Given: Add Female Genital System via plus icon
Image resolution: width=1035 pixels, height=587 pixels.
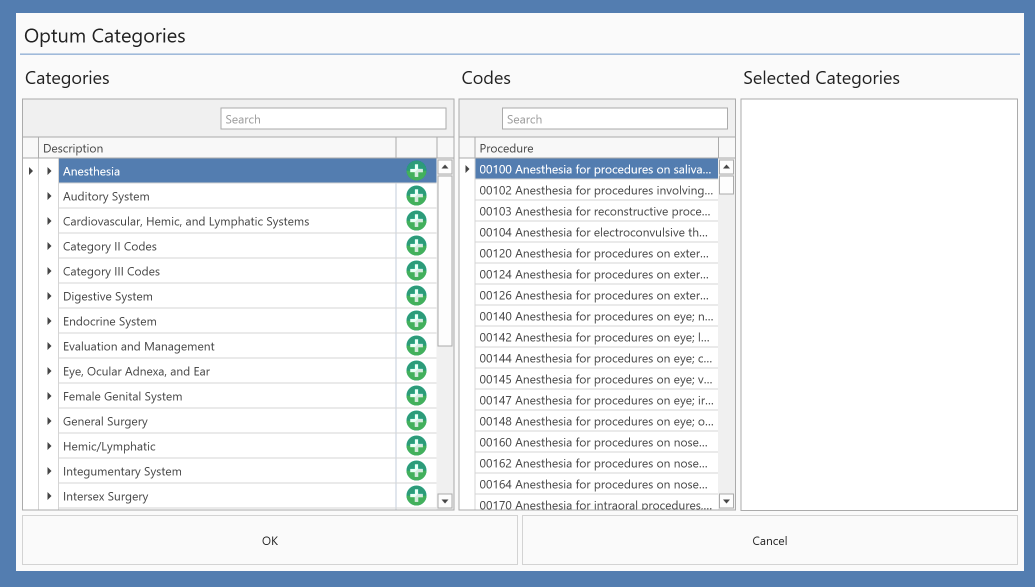Looking at the screenshot, I should pyautogui.click(x=417, y=396).
